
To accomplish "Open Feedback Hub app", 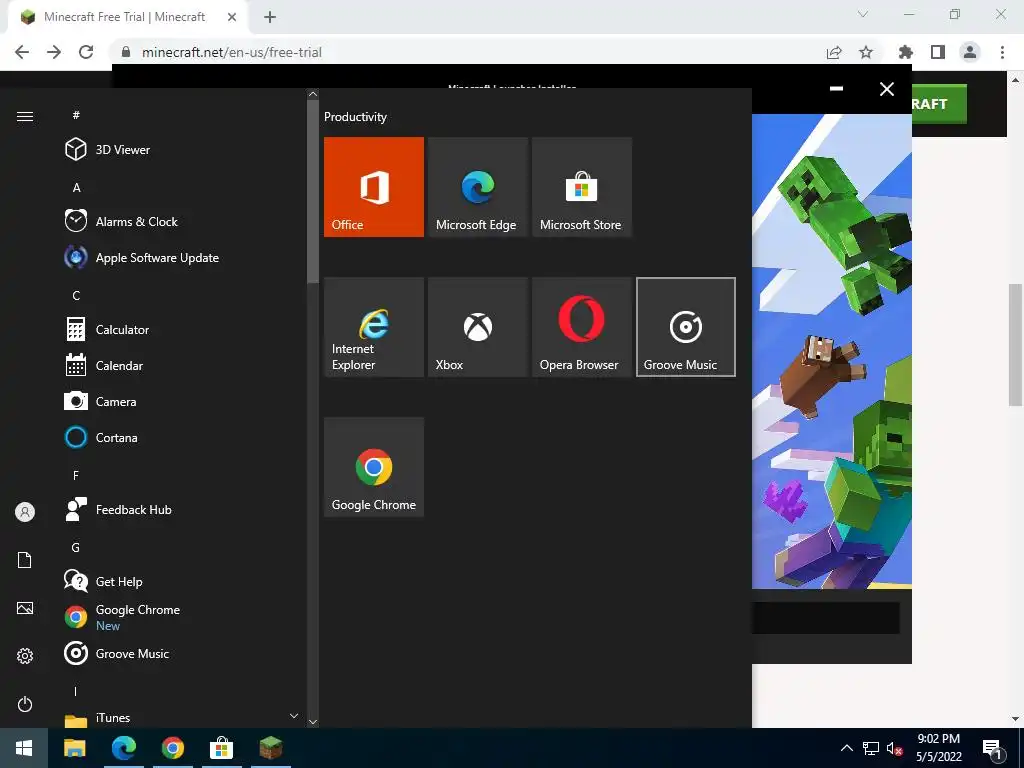I will 183,509.
